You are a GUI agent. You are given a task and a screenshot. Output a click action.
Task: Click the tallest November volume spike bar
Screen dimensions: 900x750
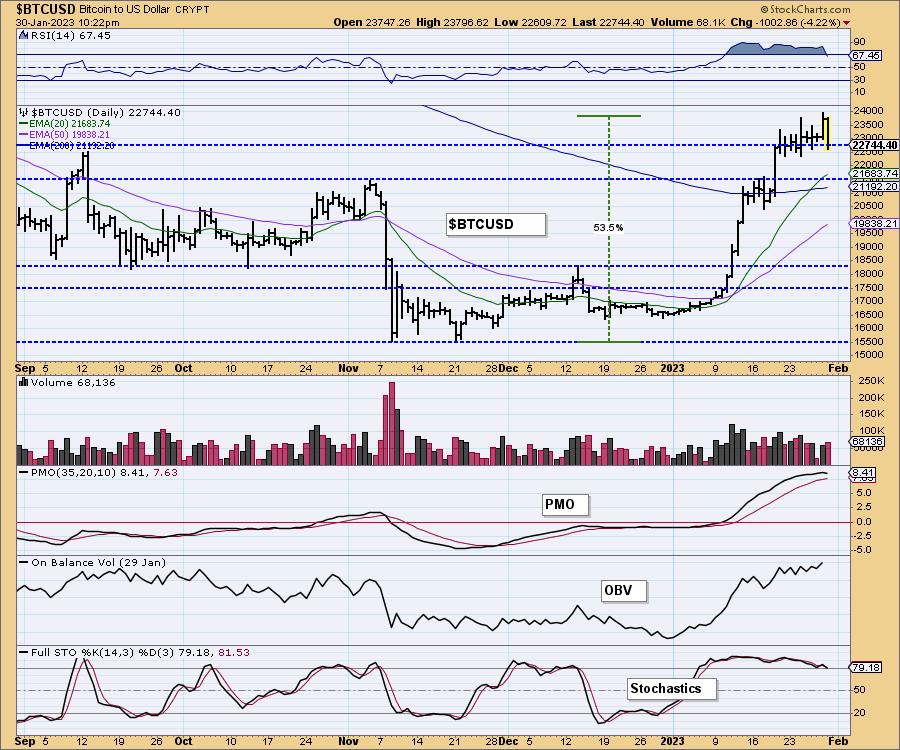(x=392, y=423)
